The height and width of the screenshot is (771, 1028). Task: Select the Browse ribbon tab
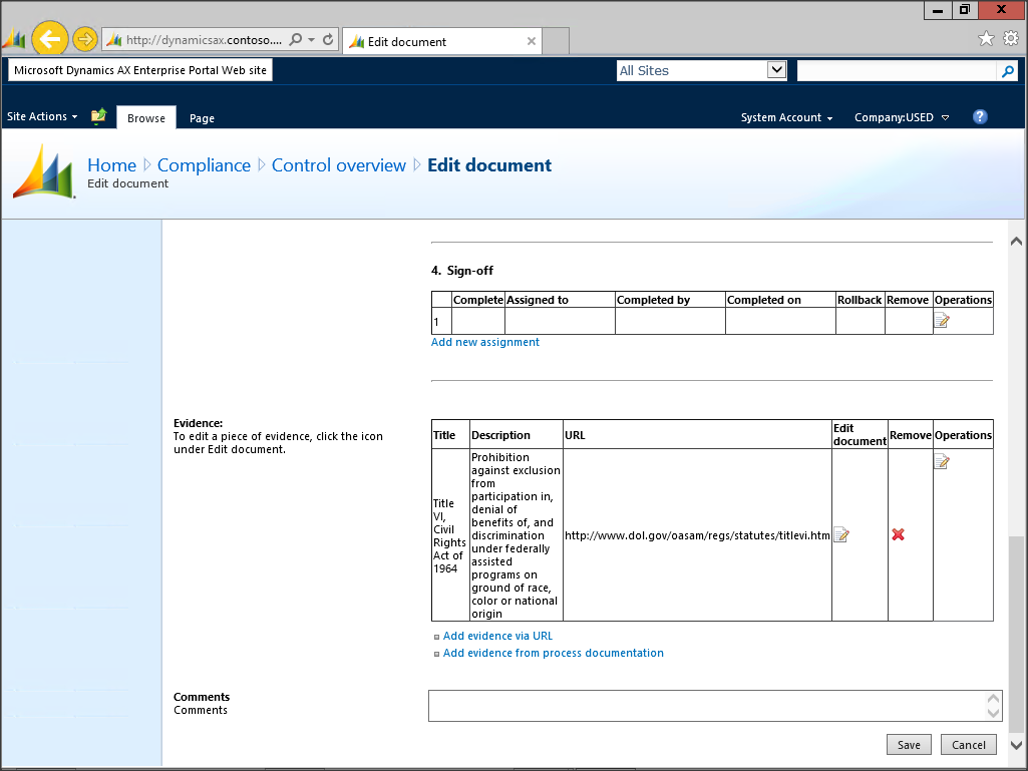click(x=146, y=118)
